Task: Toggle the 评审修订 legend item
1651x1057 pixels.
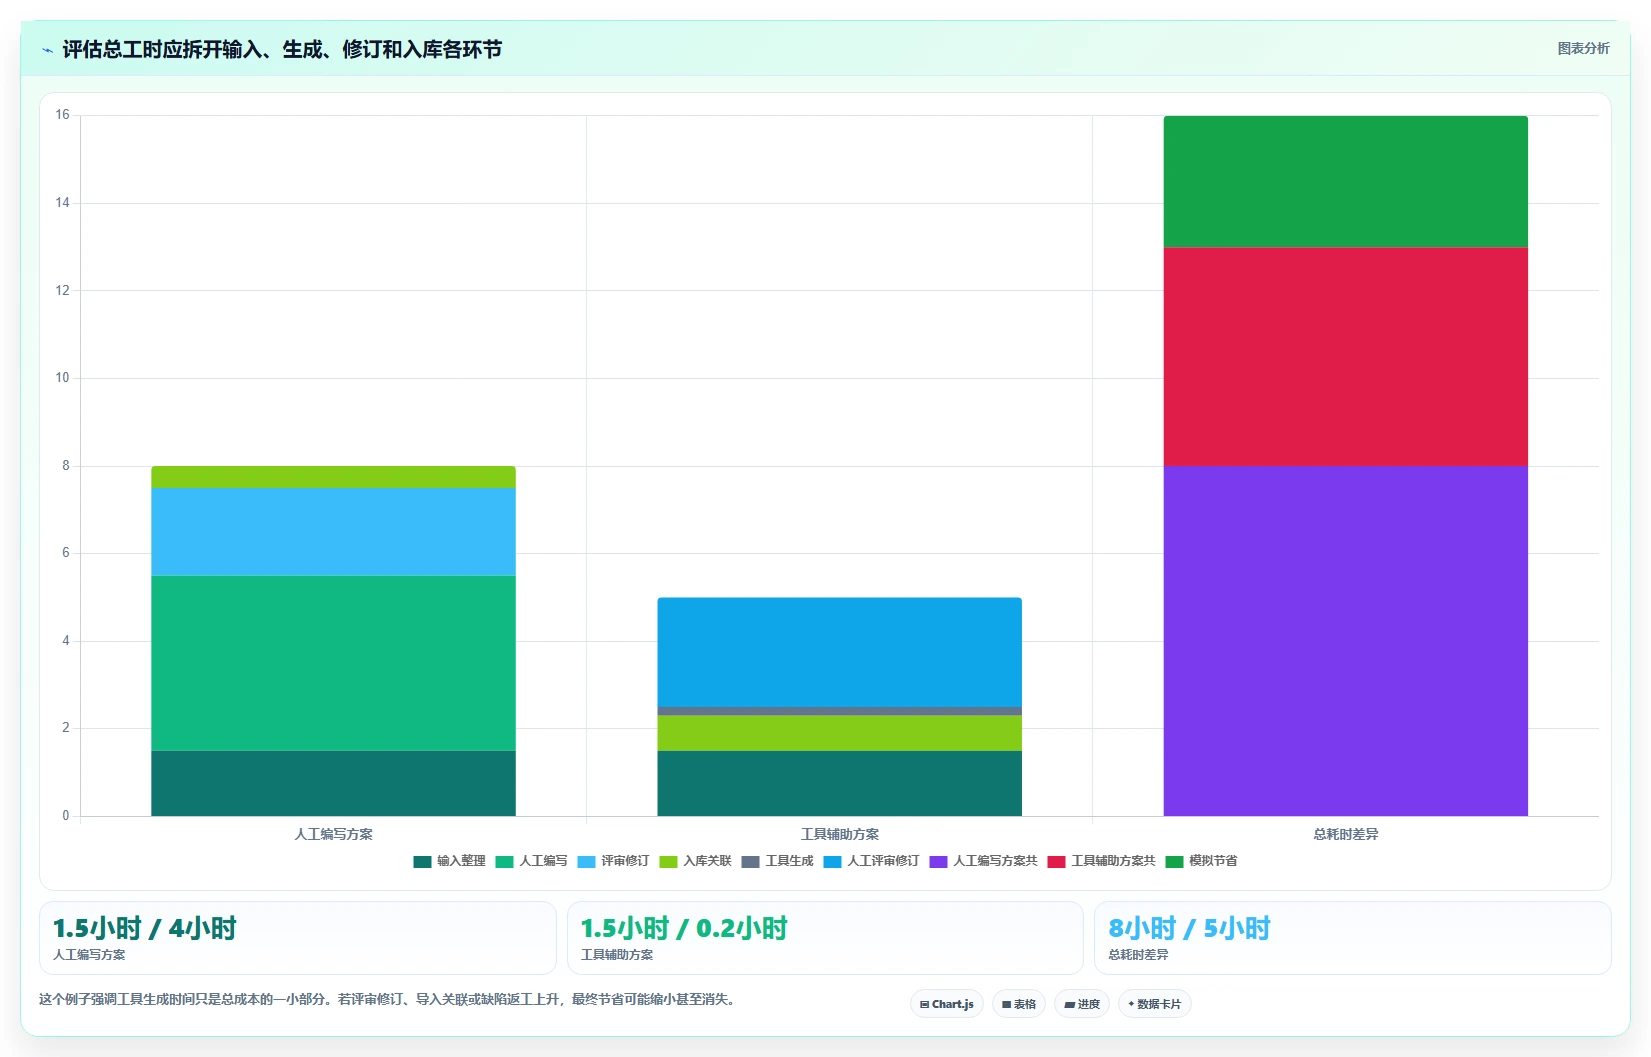Action: point(613,861)
